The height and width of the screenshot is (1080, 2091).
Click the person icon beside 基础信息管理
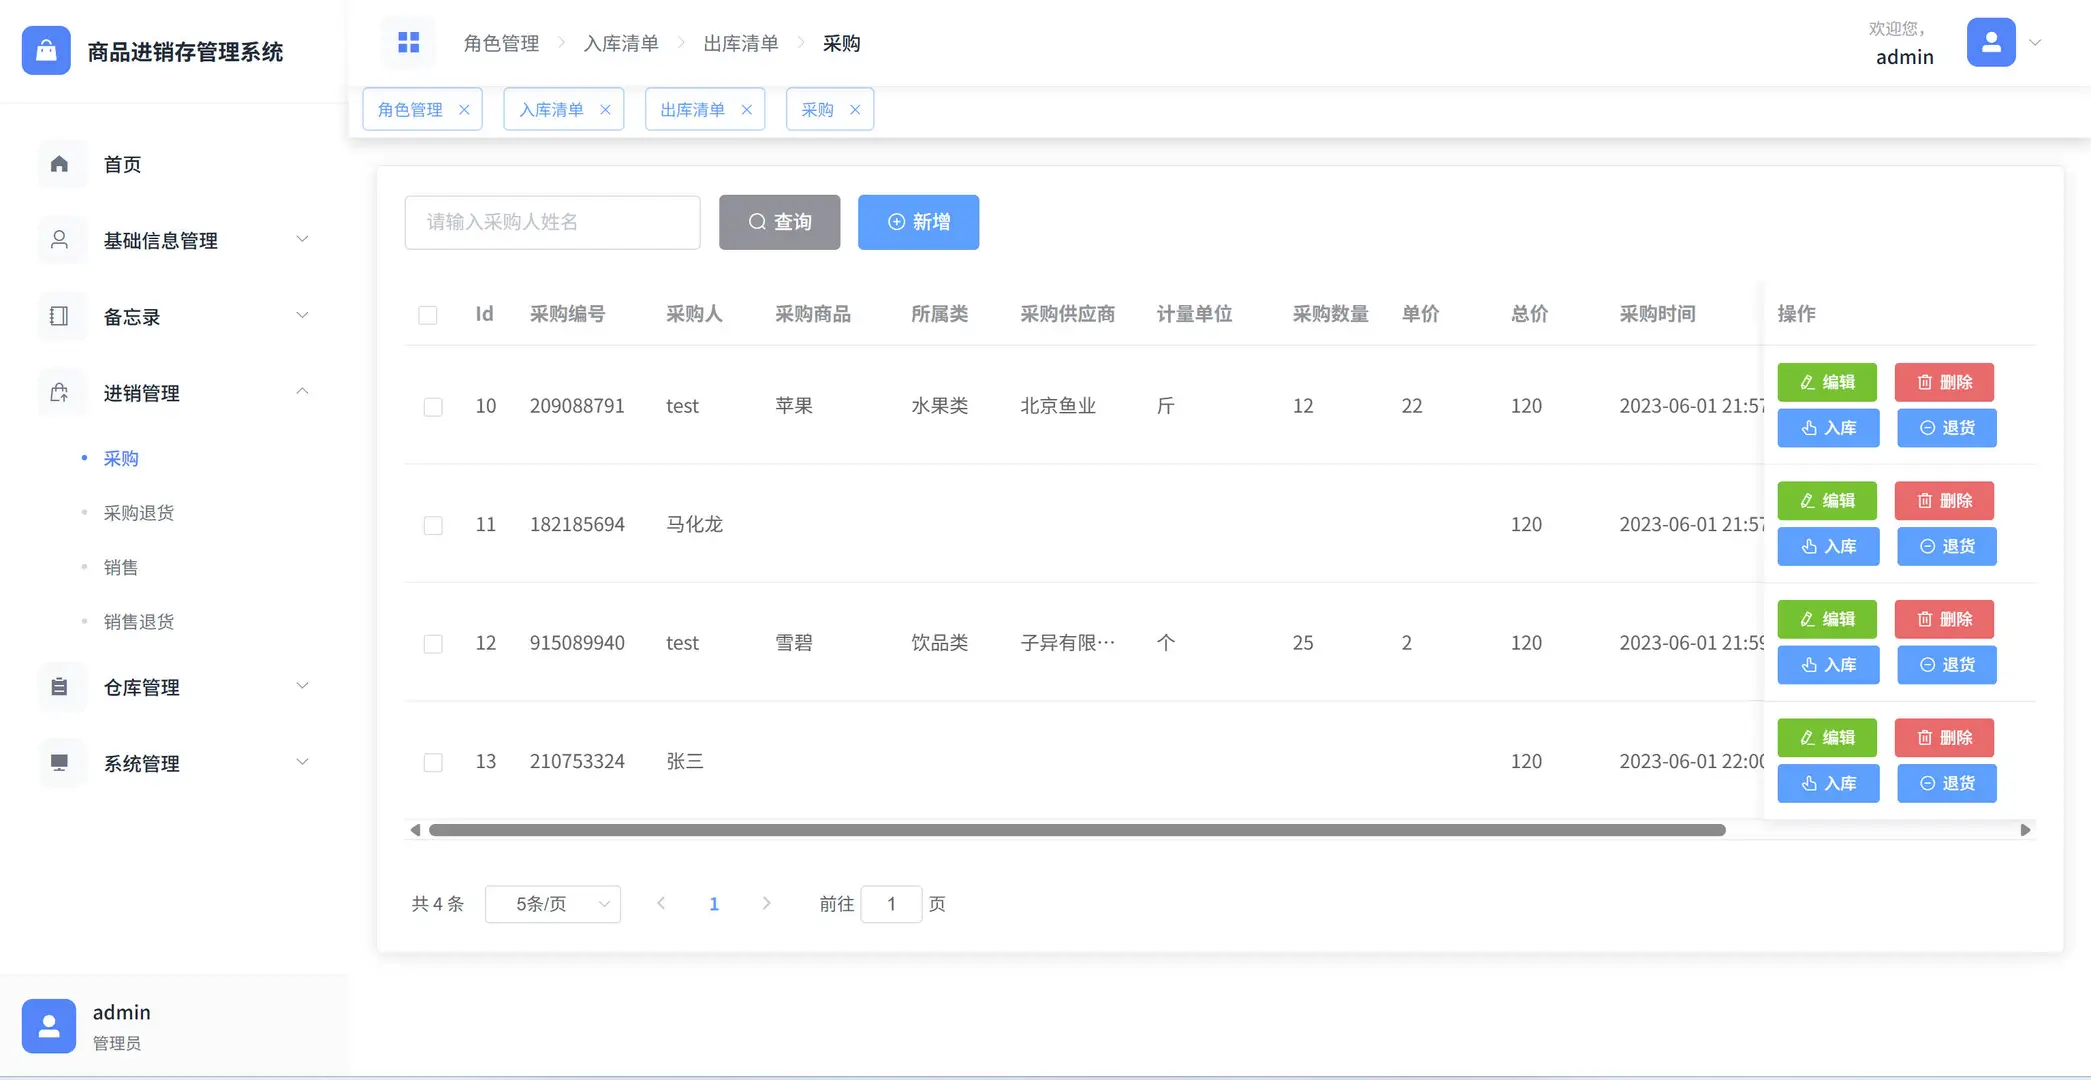pos(60,240)
